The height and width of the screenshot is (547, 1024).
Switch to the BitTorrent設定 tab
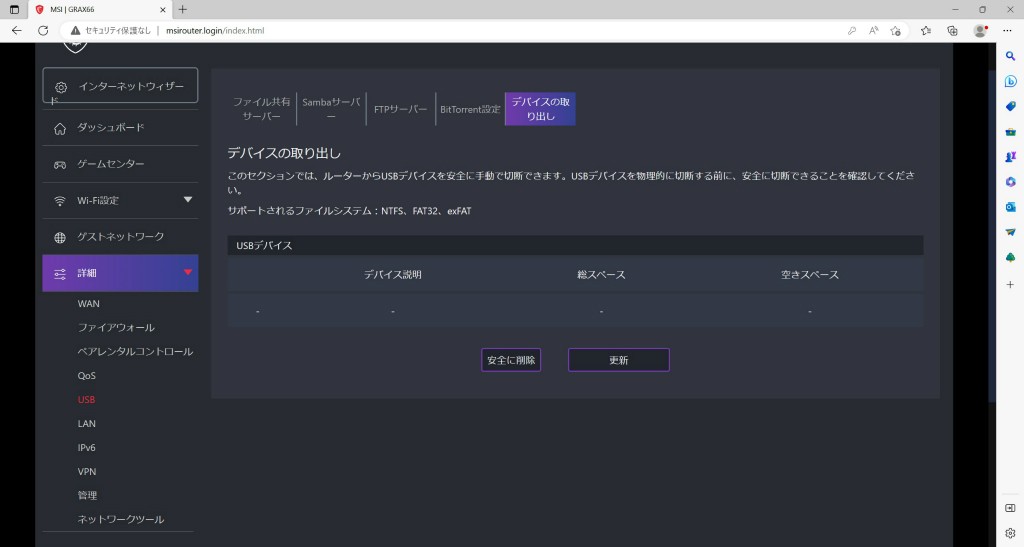[x=470, y=109]
